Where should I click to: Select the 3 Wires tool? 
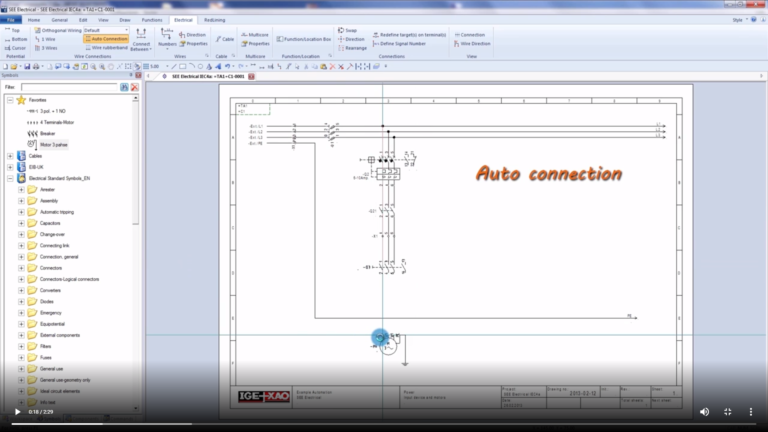tap(46, 48)
